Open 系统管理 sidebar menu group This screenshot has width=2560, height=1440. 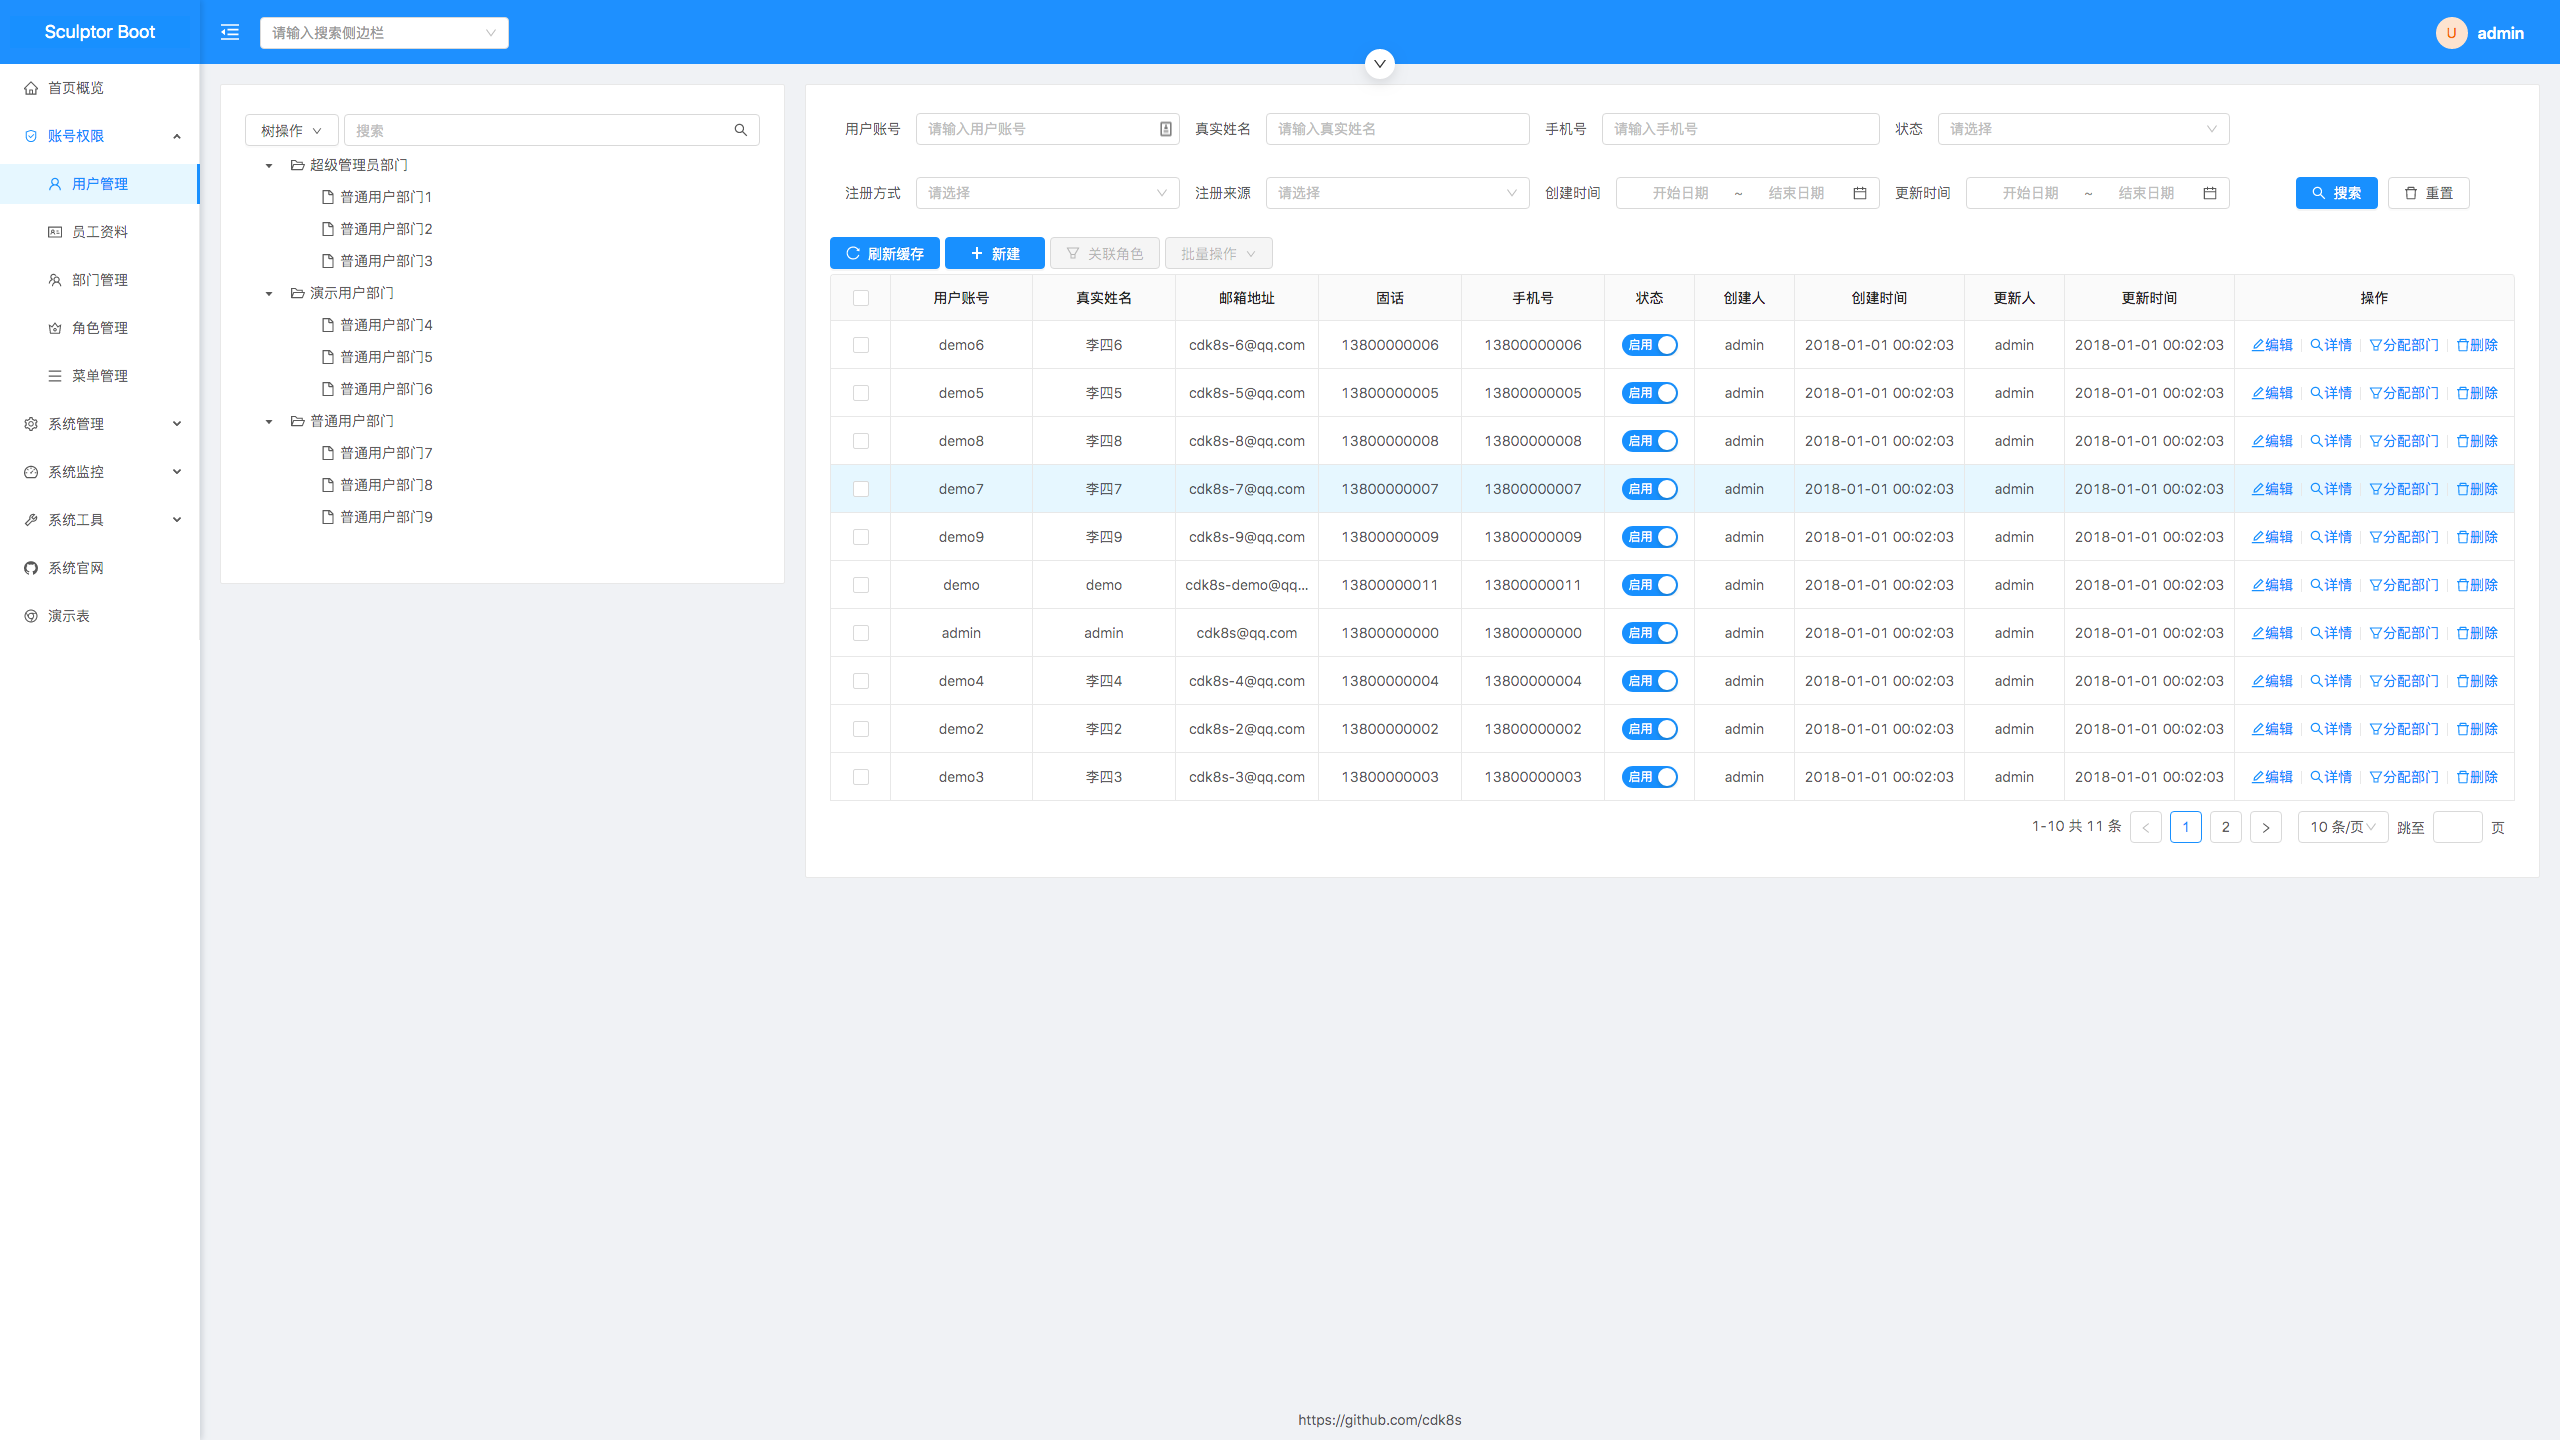pos(98,422)
